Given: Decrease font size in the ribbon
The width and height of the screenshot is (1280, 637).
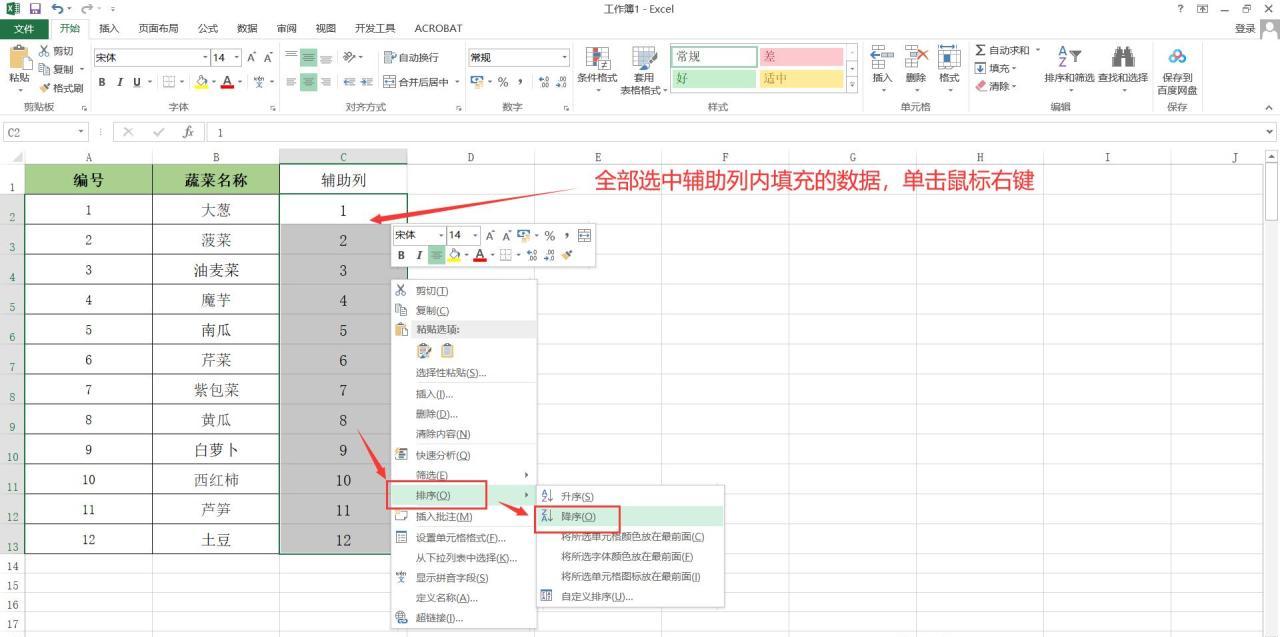Looking at the screenshot, I should point(268,58).
